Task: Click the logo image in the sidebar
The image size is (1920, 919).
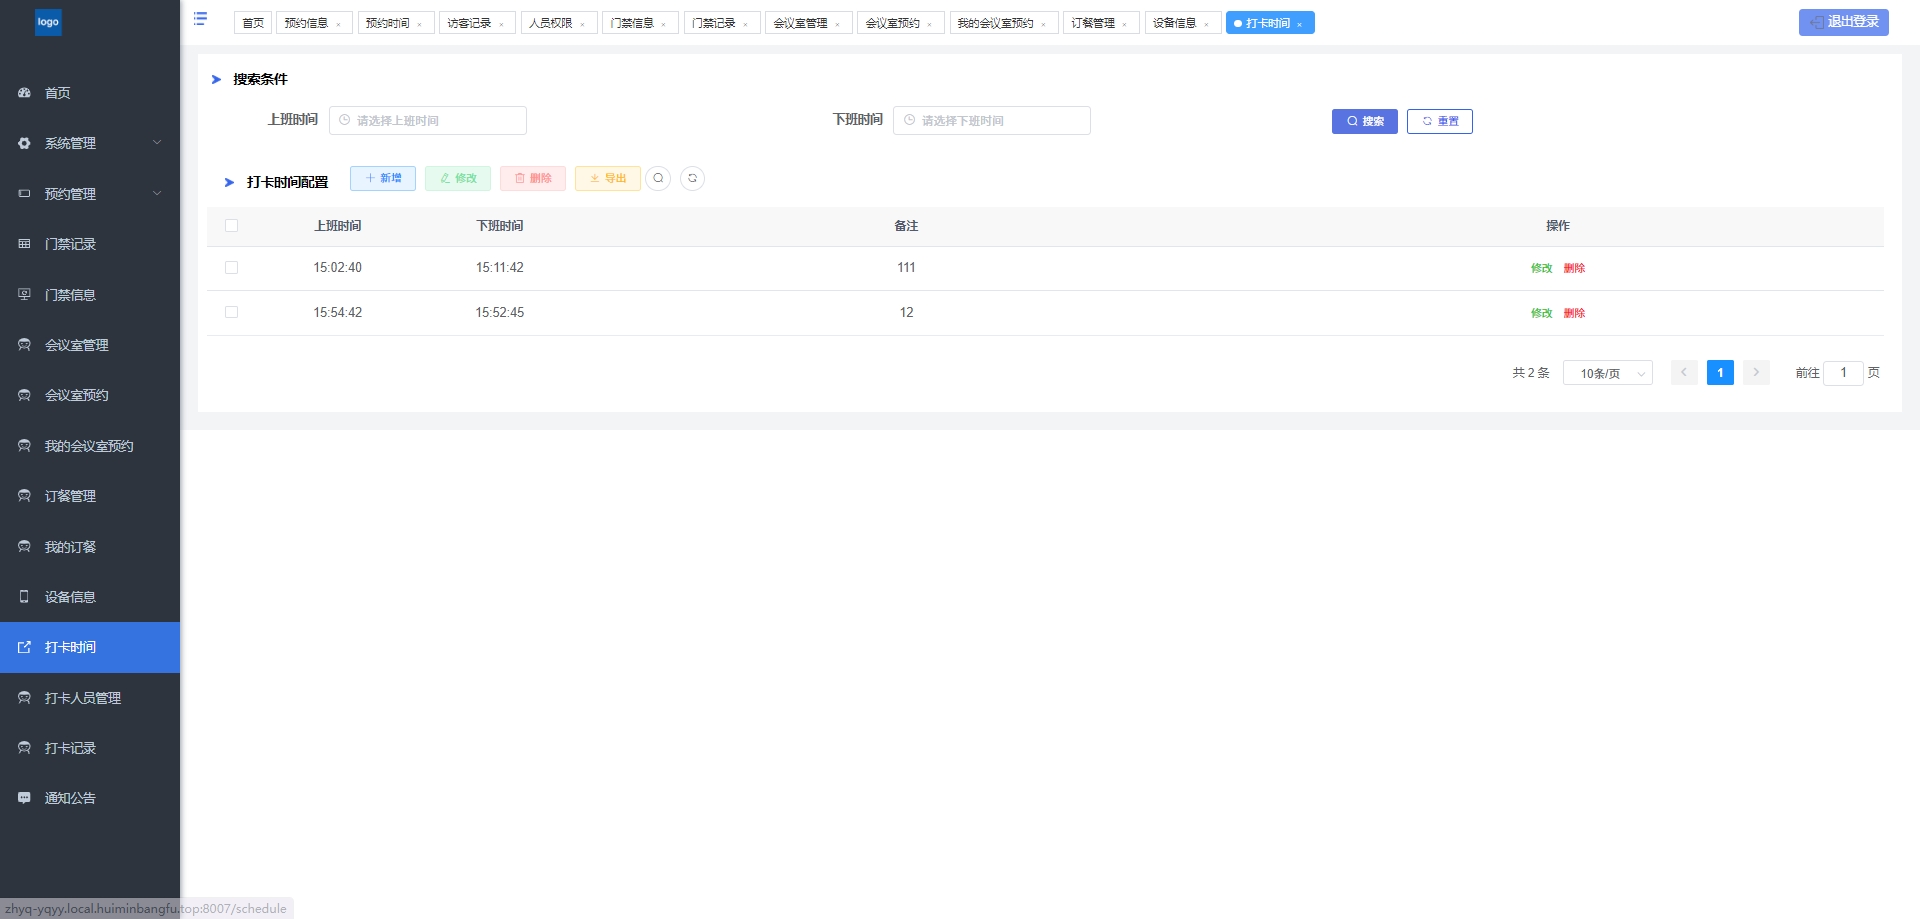Action: pyautogui.click(x=48, y=22)
